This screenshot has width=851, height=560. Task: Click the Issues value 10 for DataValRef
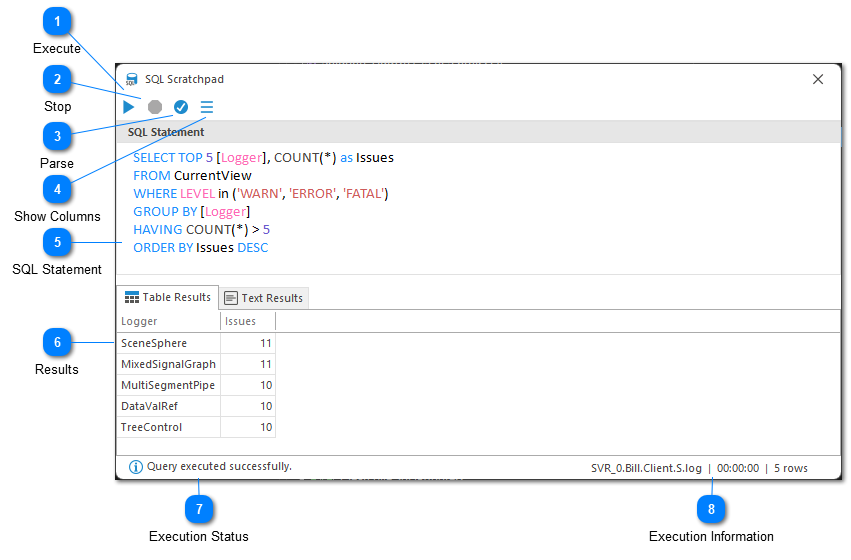[248, 406]
